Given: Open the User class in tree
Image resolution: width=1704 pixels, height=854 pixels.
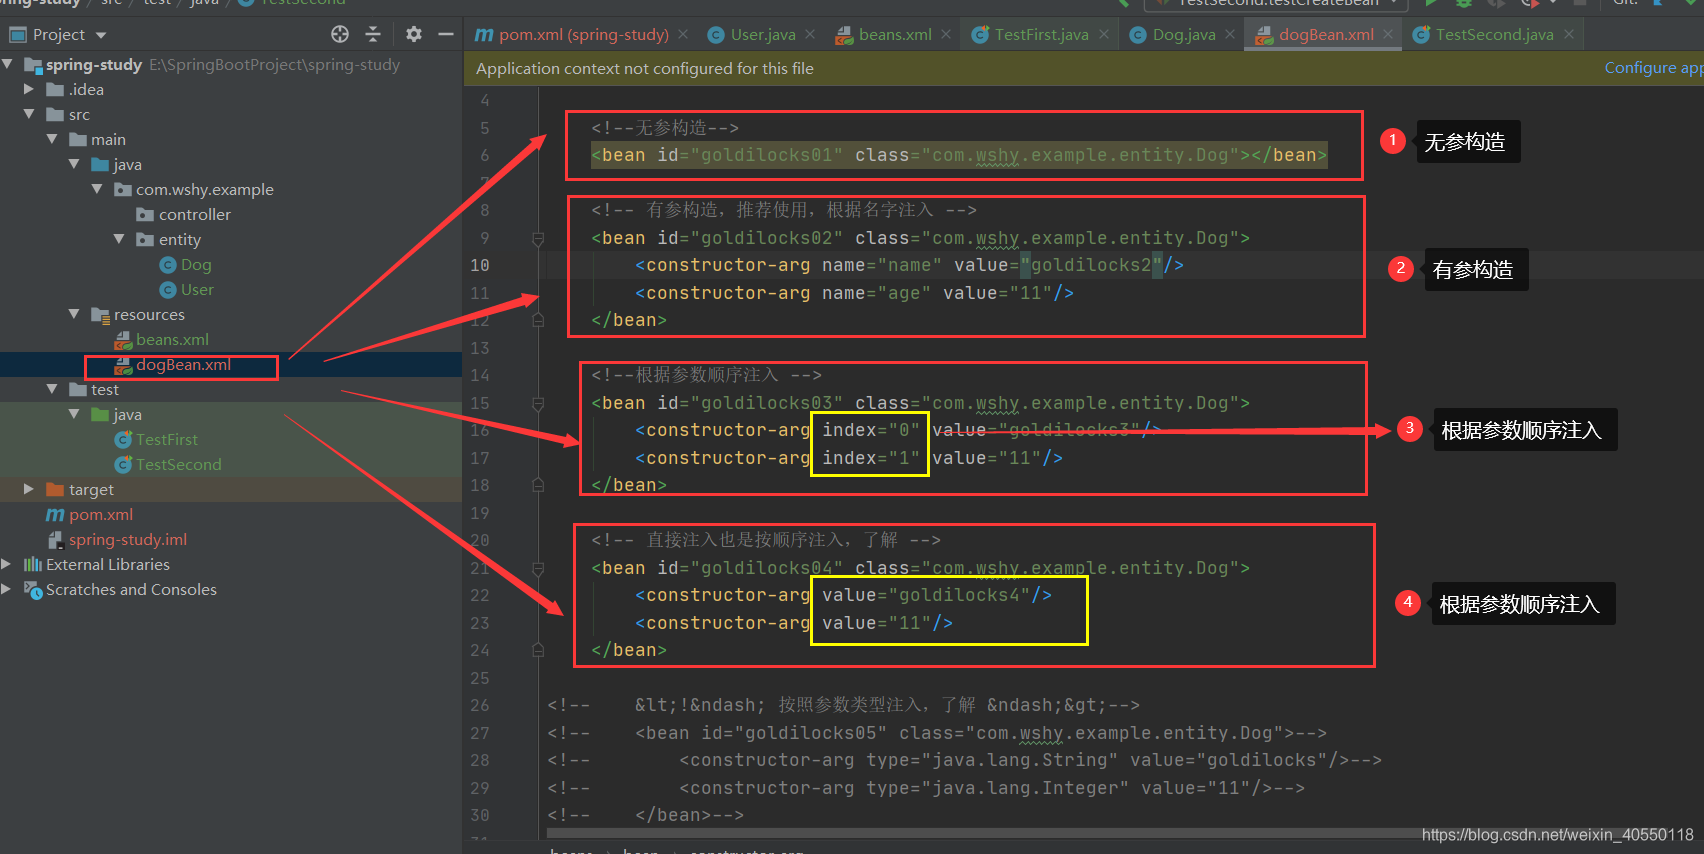Looking at the screenshot, I should (x=197, y=289).
